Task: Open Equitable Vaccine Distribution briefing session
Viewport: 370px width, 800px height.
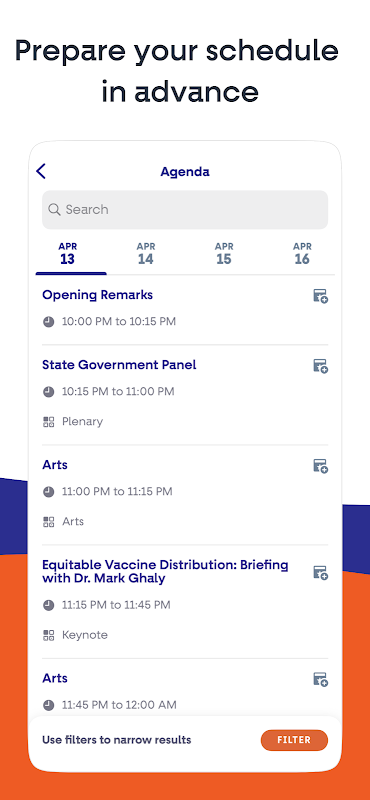Action: (x=165, y=572)
